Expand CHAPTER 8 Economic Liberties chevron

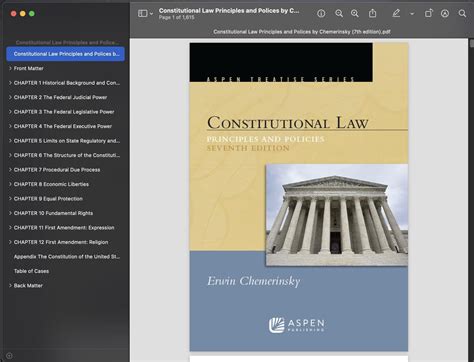click(10, 184)
